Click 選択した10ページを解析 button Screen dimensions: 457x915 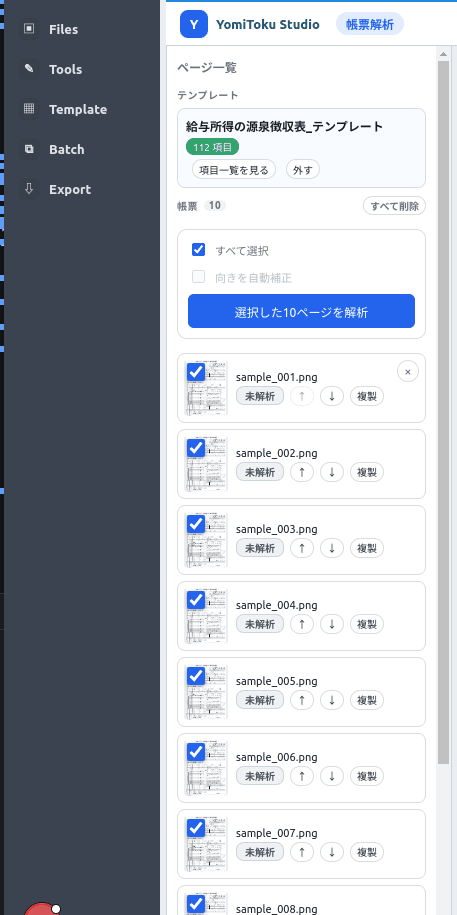click(301, 312)
